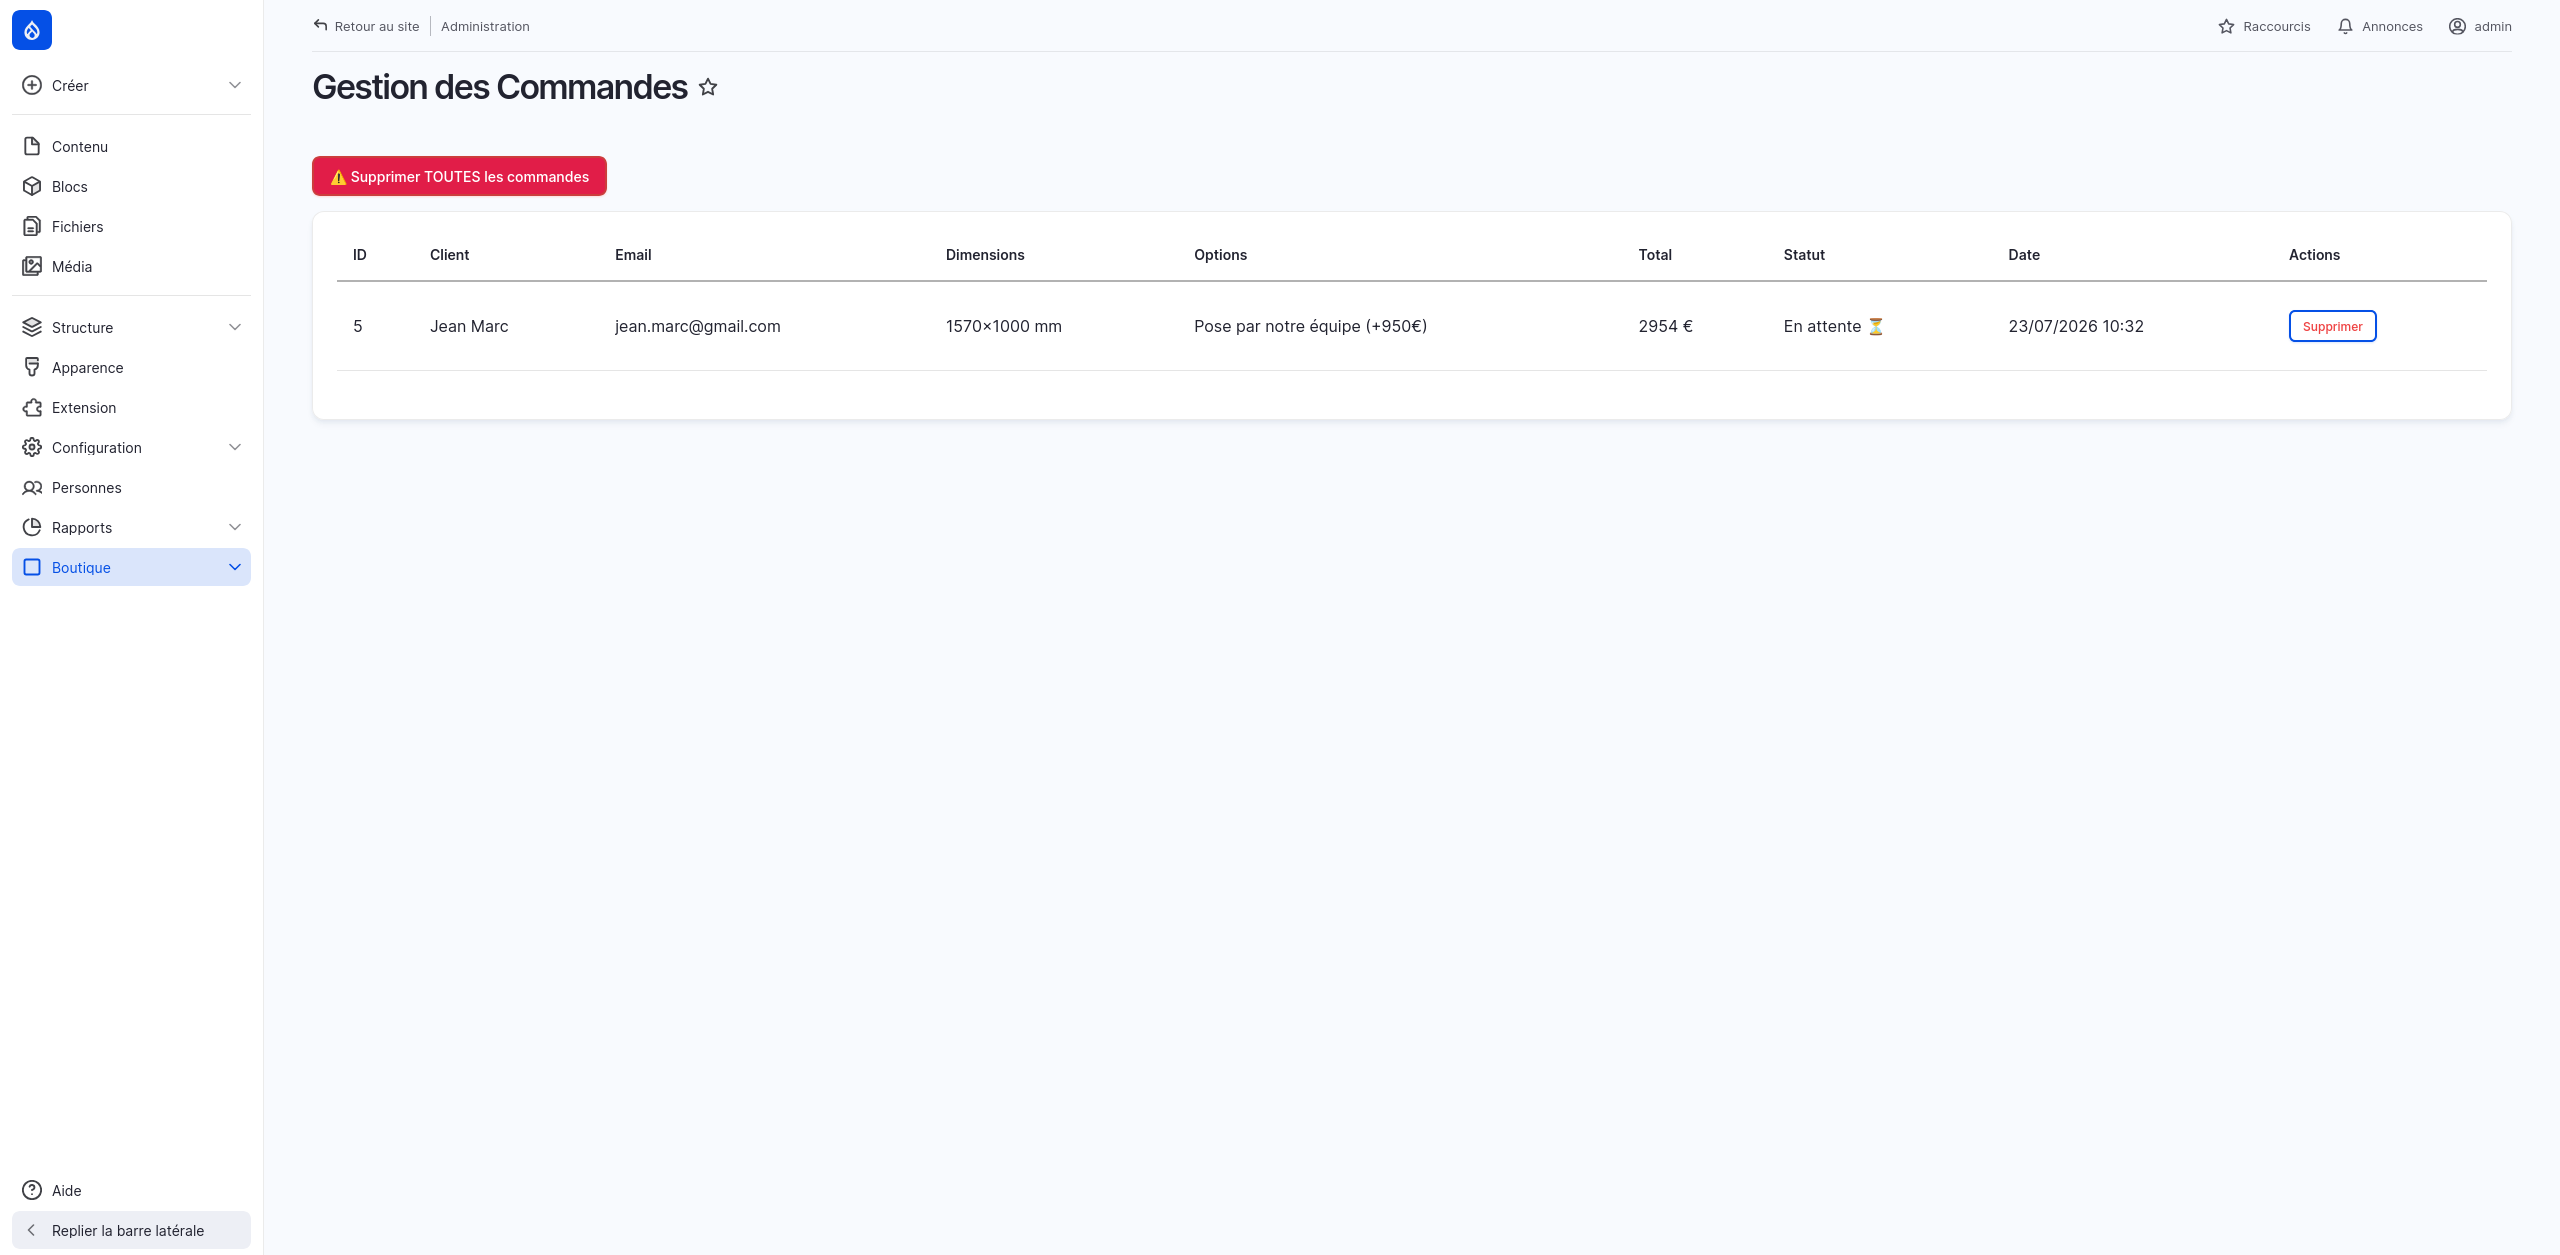The height and width of the screenshot is (1255, 2560).
Task: Click the collapse sidebar arrow icon
Action: pyautogui.click(x=32, y=1230)
